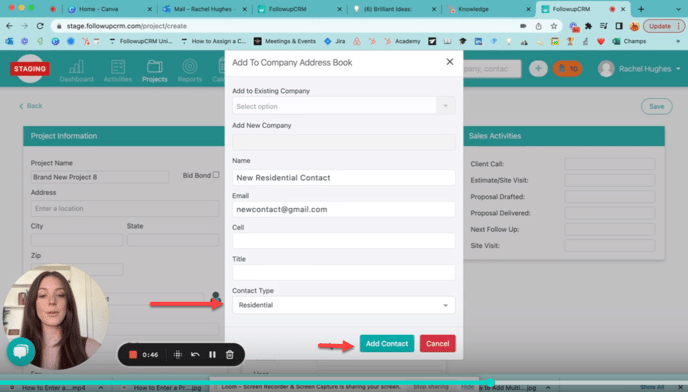688x392 pixels.
Task: Expand Rachel Hughes account menu arrow
Action: tap(678, 68)
